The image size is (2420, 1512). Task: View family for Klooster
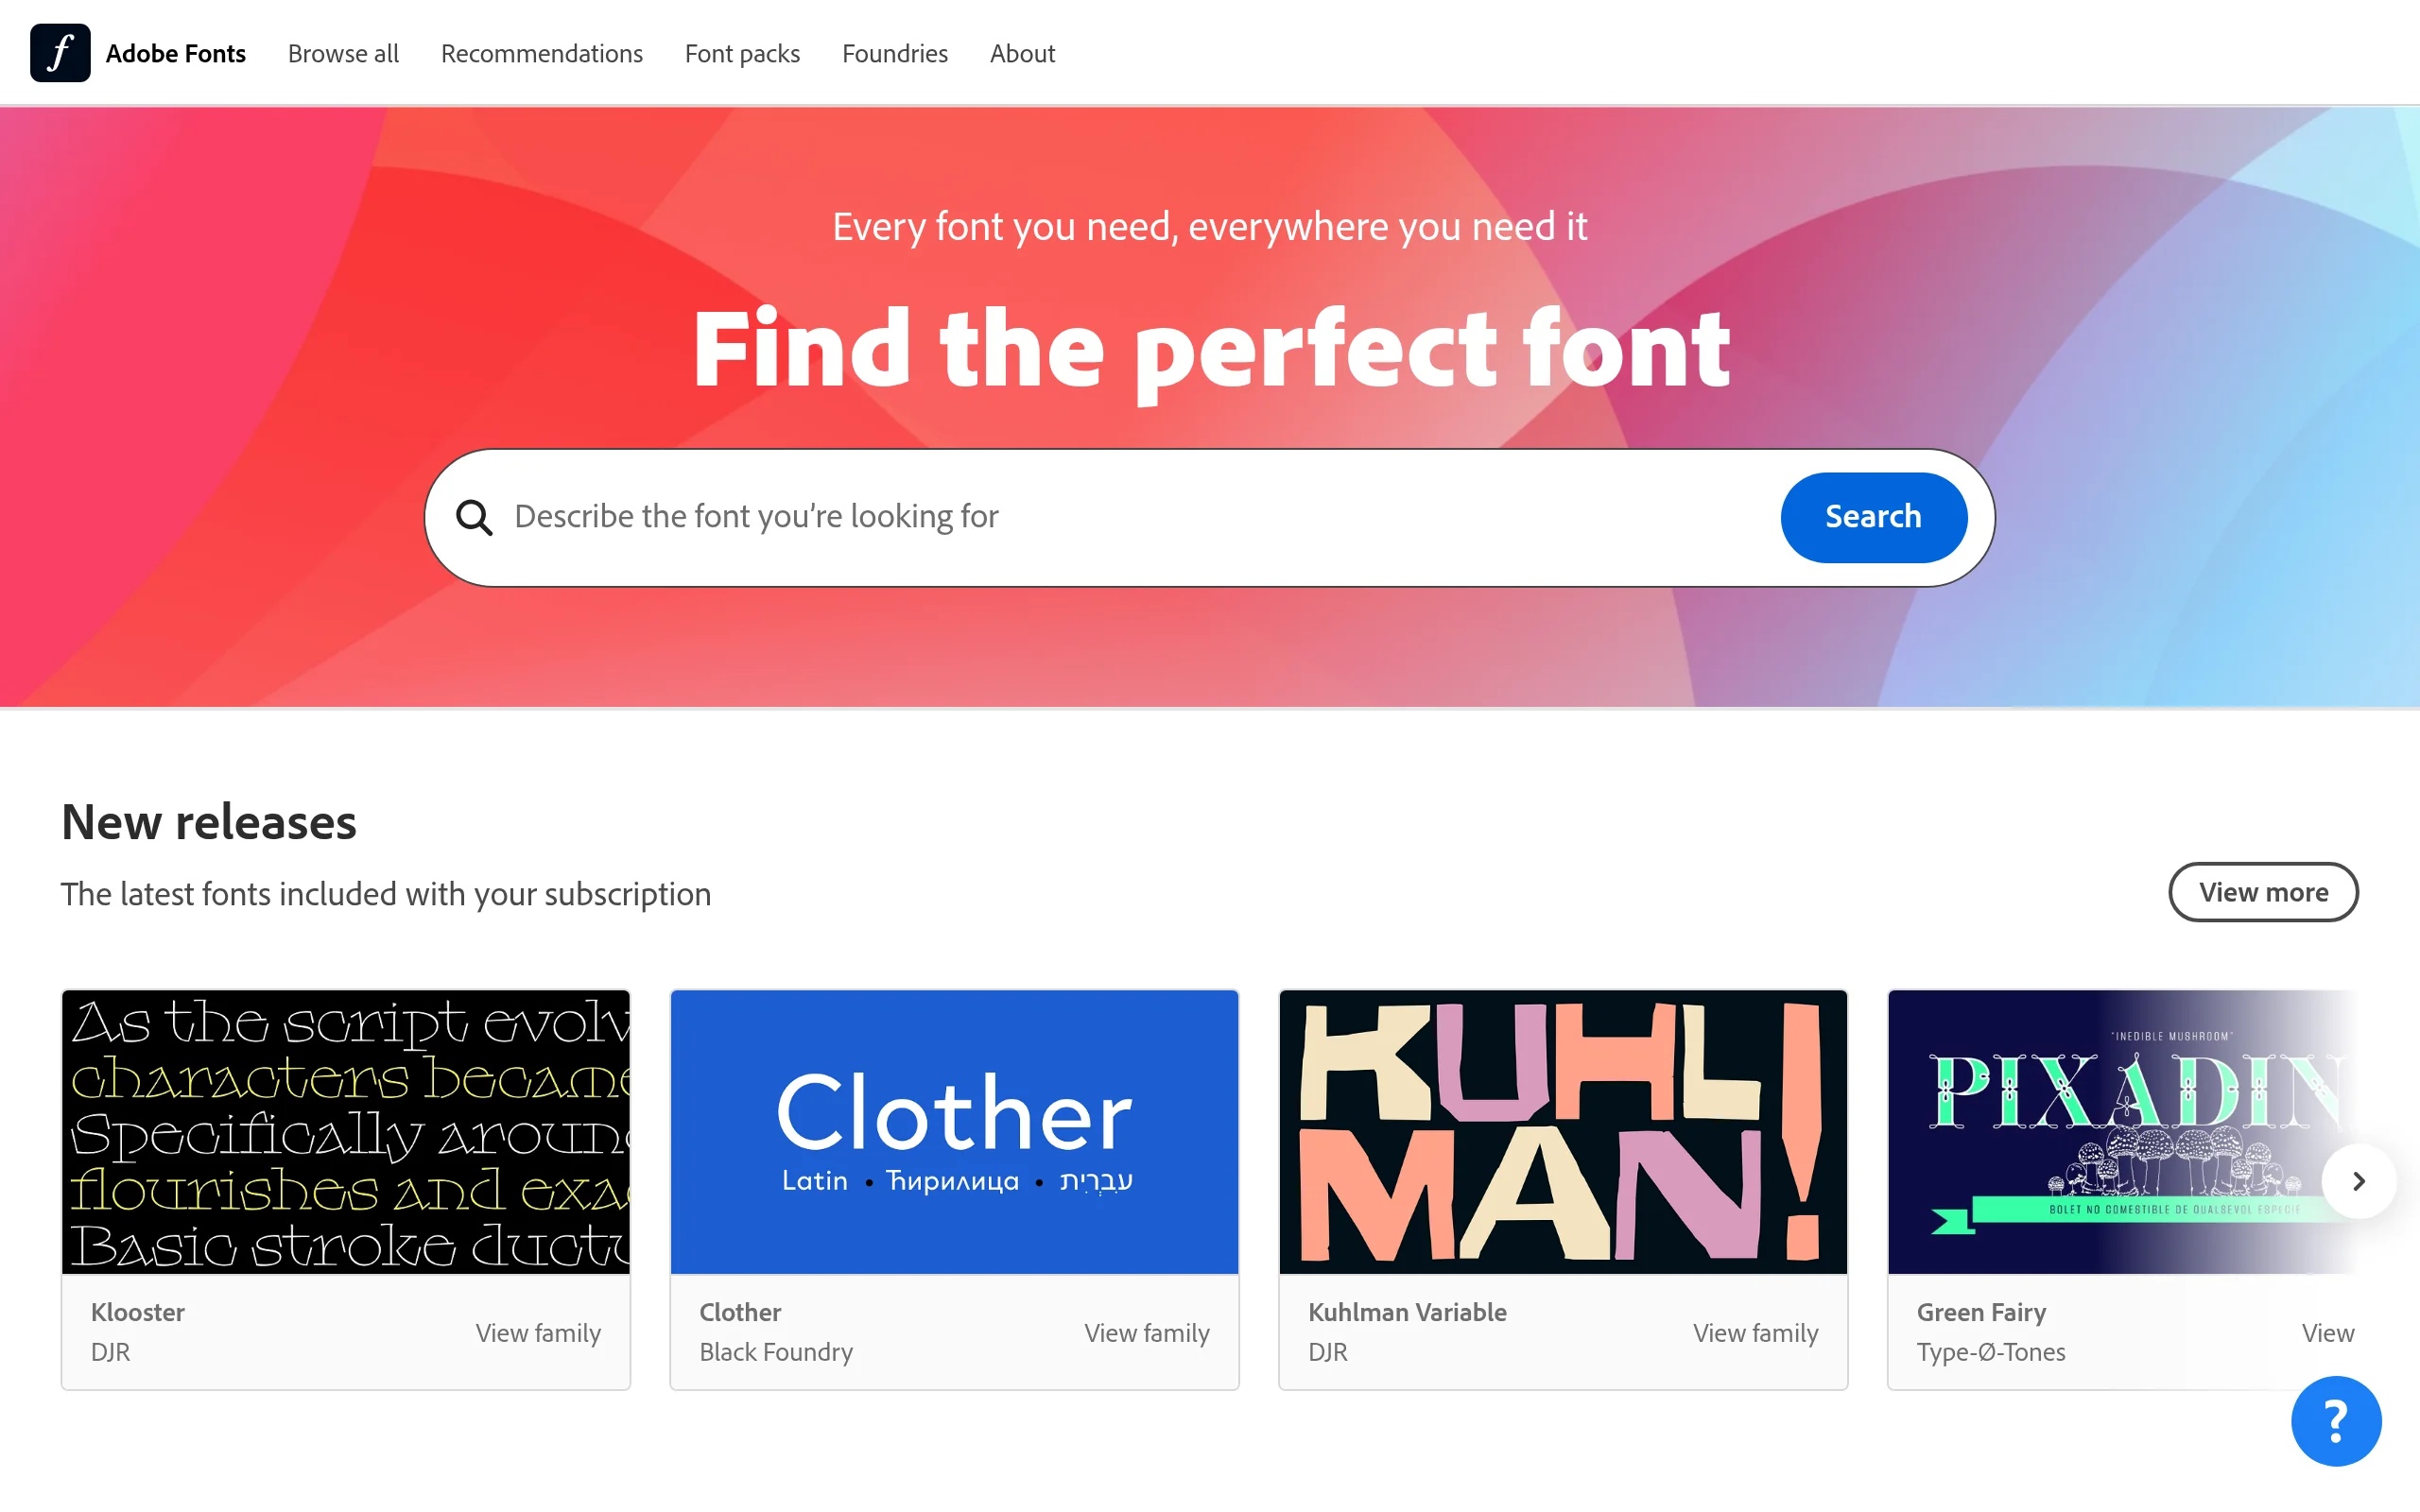pos(538,1333)
